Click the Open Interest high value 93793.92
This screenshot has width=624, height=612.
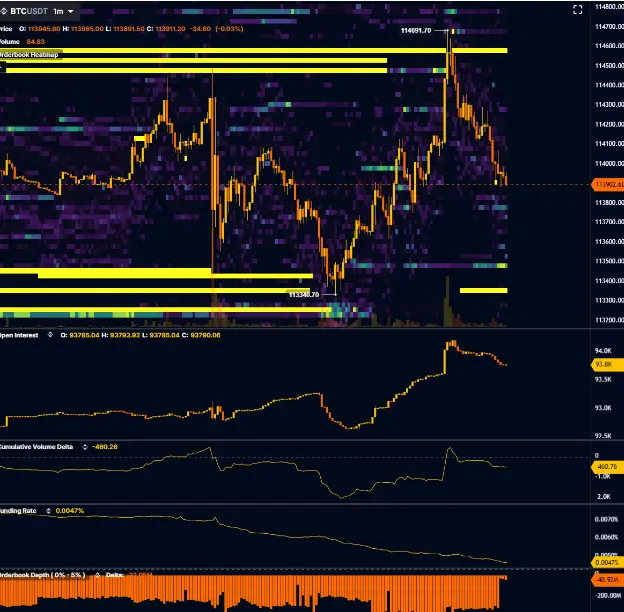tap(125, 335)
